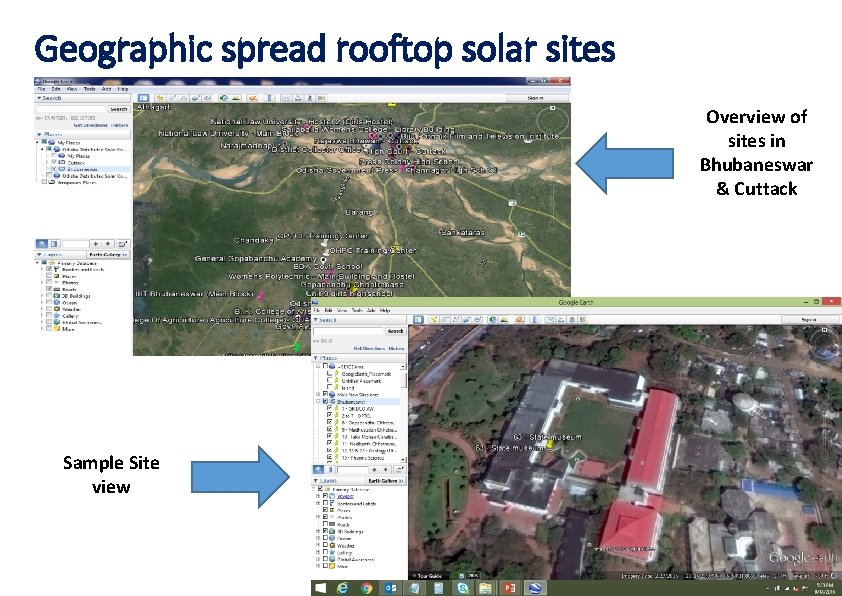Toggle Weather checkbox in front window layers
The height and width of the screenshot is (596, 842).
coord(325,545)
